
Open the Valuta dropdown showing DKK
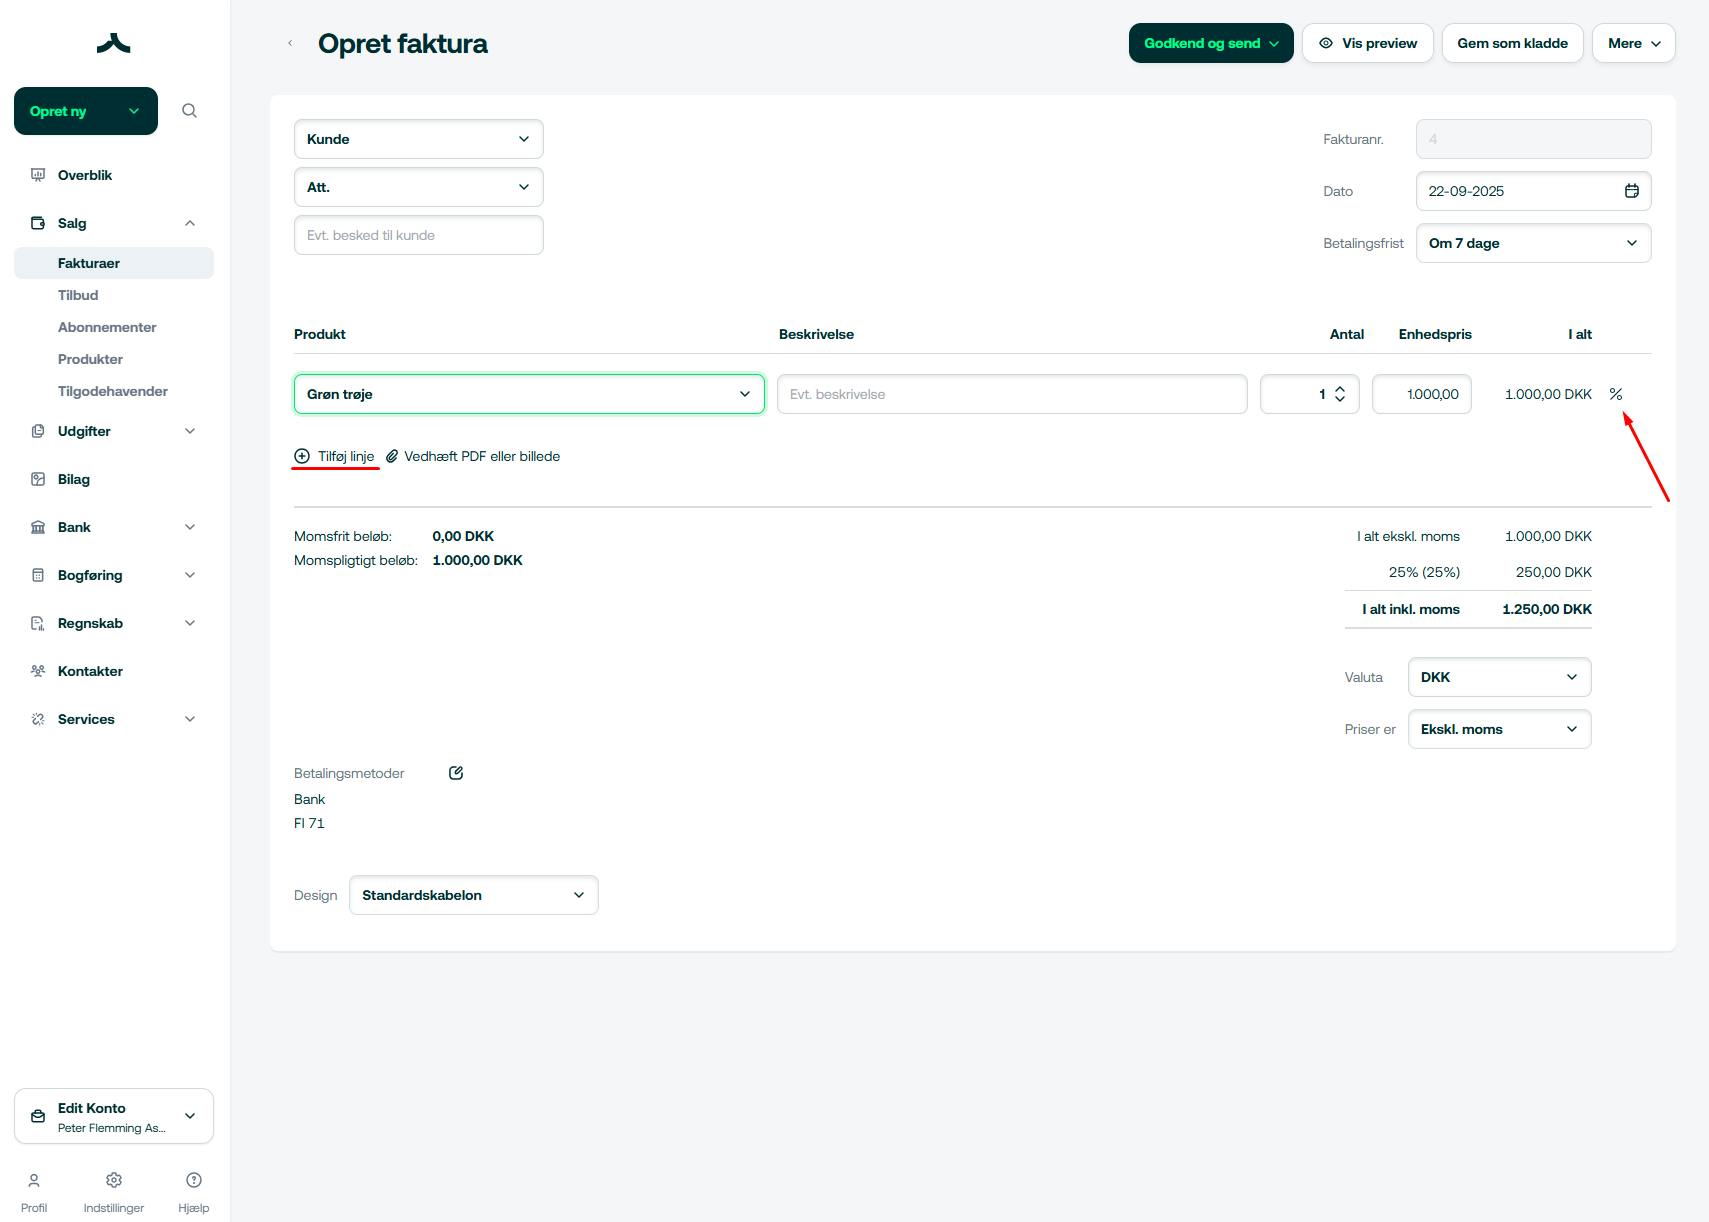(1498, 677)
